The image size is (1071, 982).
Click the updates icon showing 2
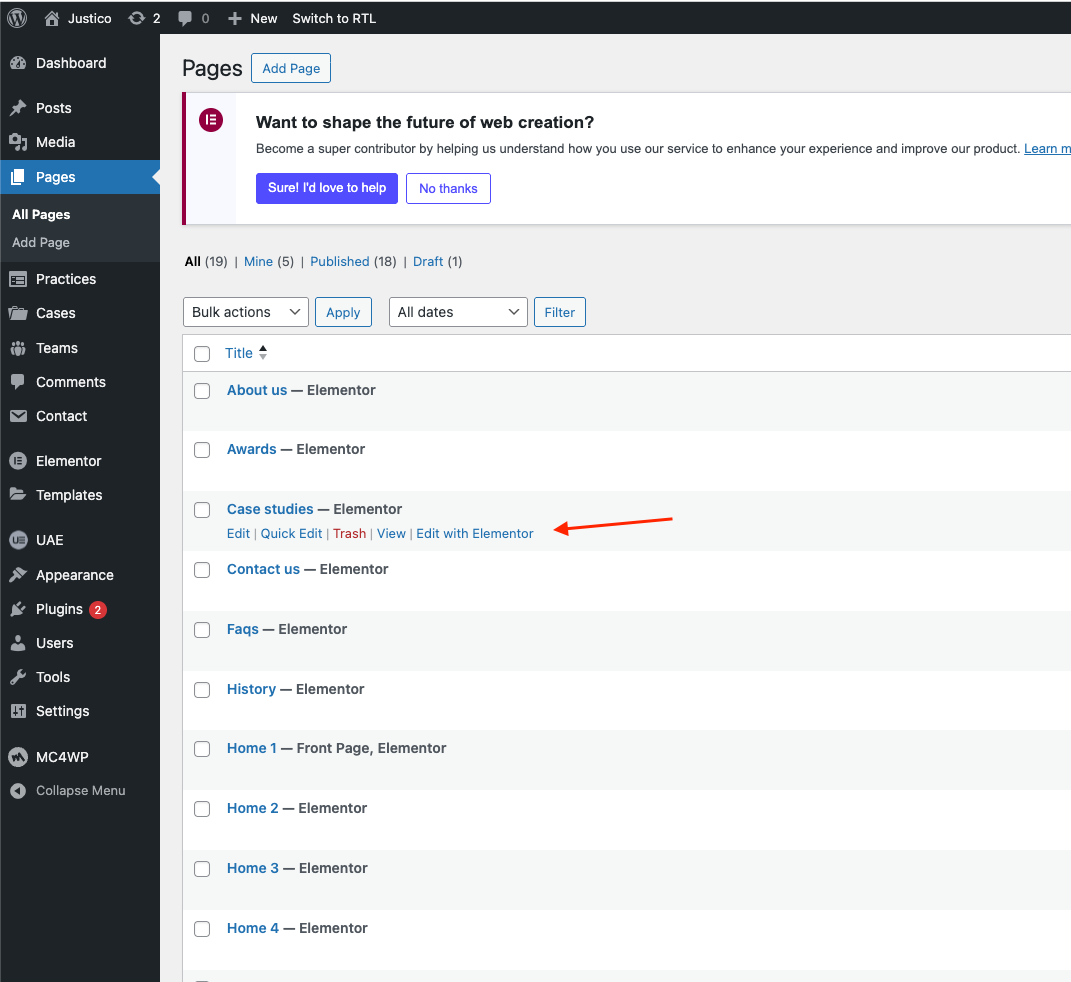136,18
